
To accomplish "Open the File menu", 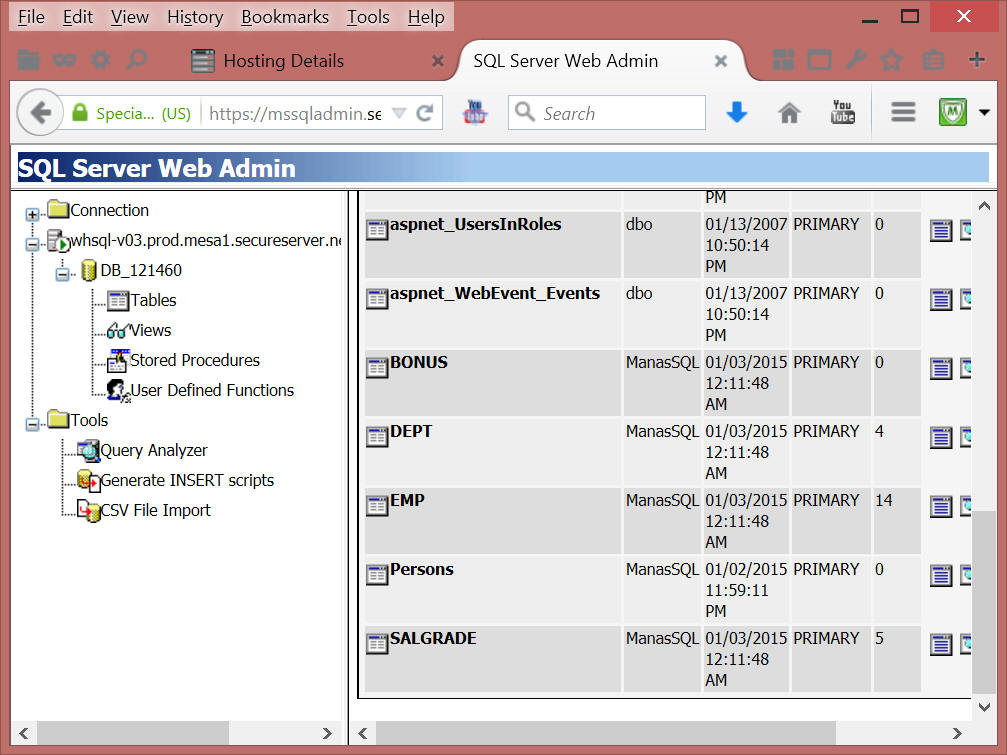I will pyautogui.click(x=31, y=17).
